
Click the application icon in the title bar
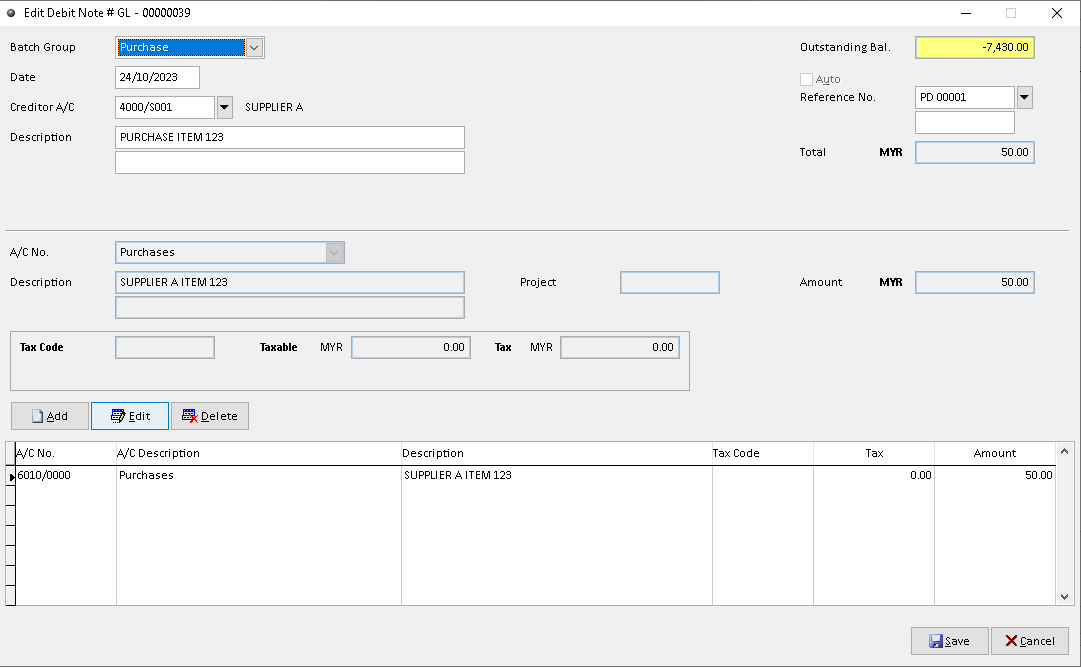pyautogui.click(x=10, y=13)
